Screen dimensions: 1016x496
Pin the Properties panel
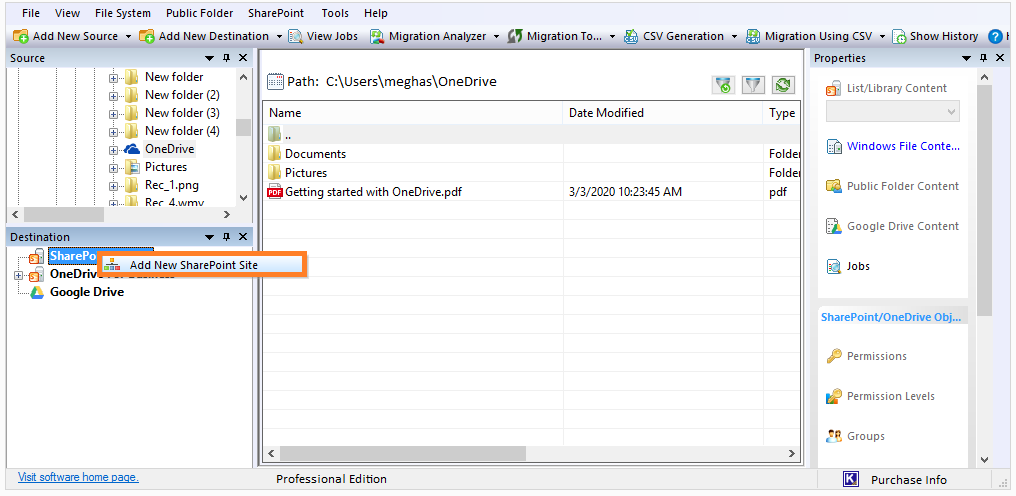point(983,58)
